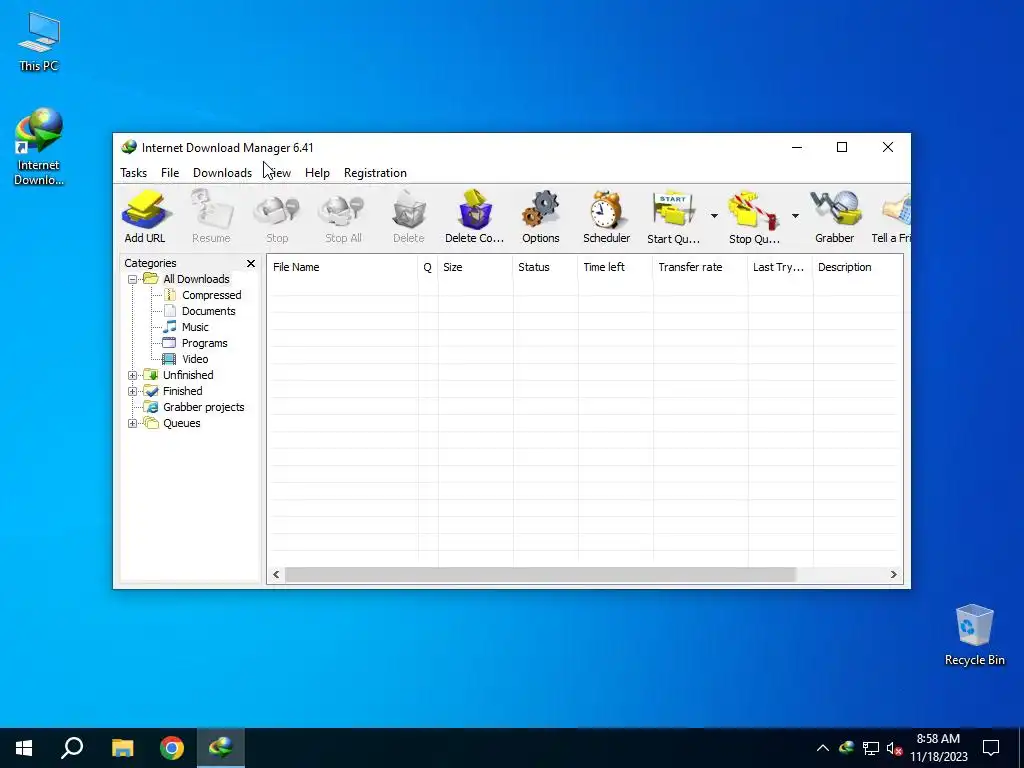The width and height of the screenshot is (1024, 768).
Task: Select the Finished category label
Action: click(x=183, y=391)
